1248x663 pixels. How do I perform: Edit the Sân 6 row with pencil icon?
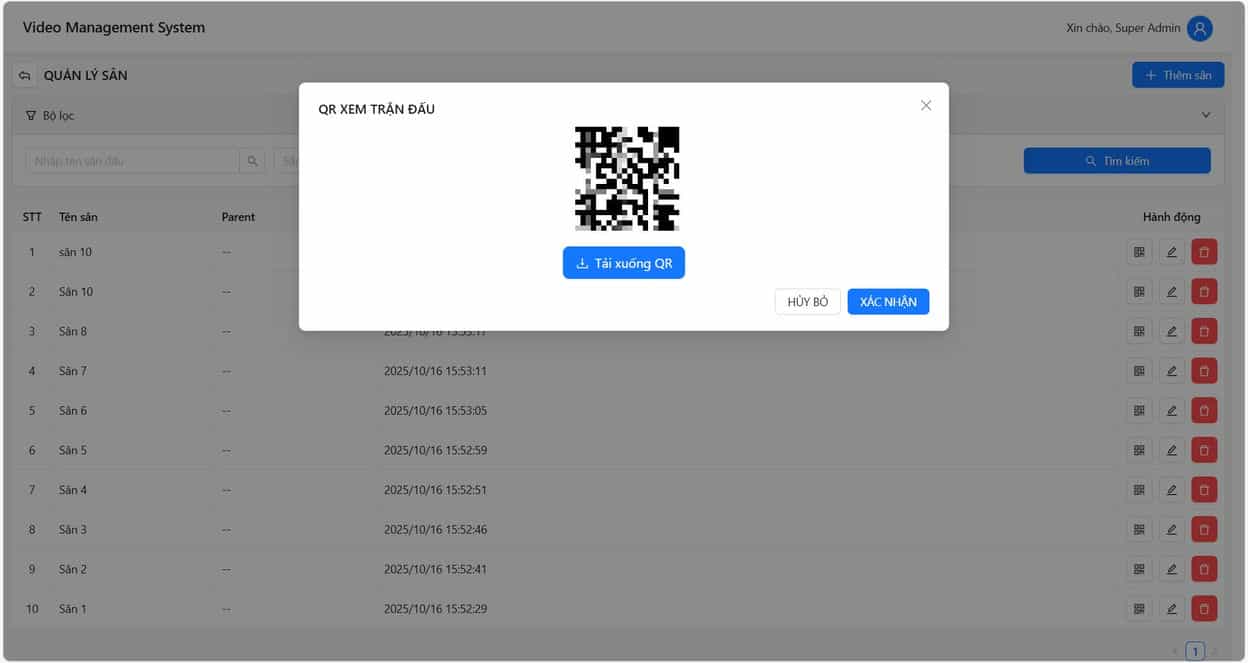[1171, 410]
